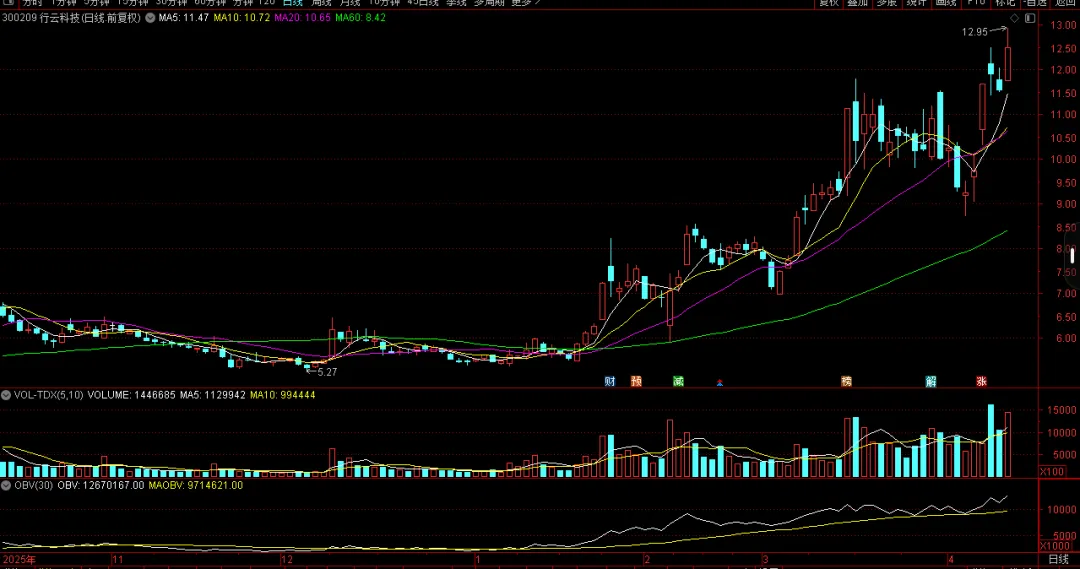The image size is (1080, 569).
Task: Click the volume MA10: 994444 label
Action: pos(282,395)
